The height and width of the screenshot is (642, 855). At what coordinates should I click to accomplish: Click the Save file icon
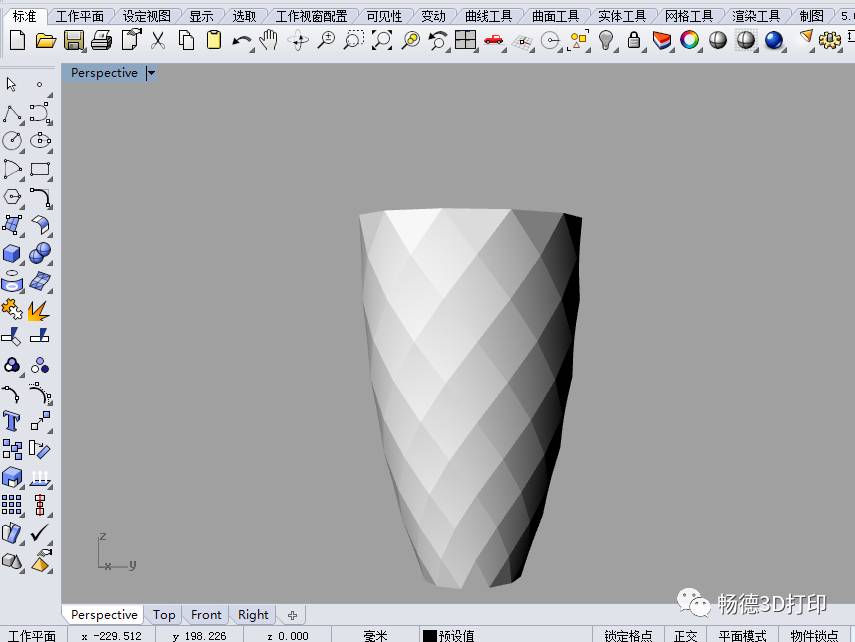pyautogui.click(x=74, y=40)
